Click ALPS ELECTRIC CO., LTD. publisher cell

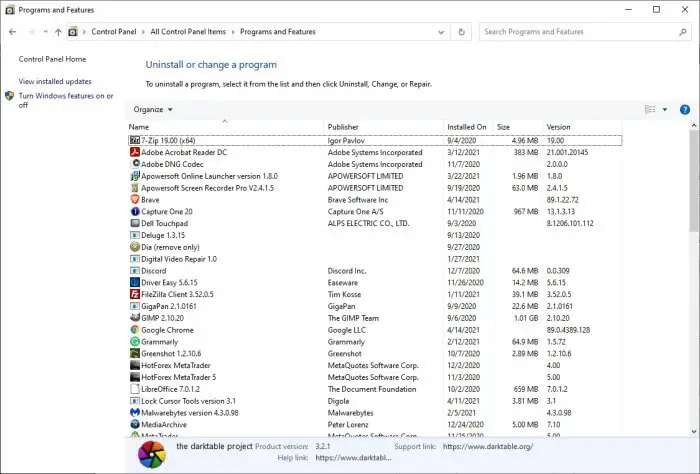368,223
